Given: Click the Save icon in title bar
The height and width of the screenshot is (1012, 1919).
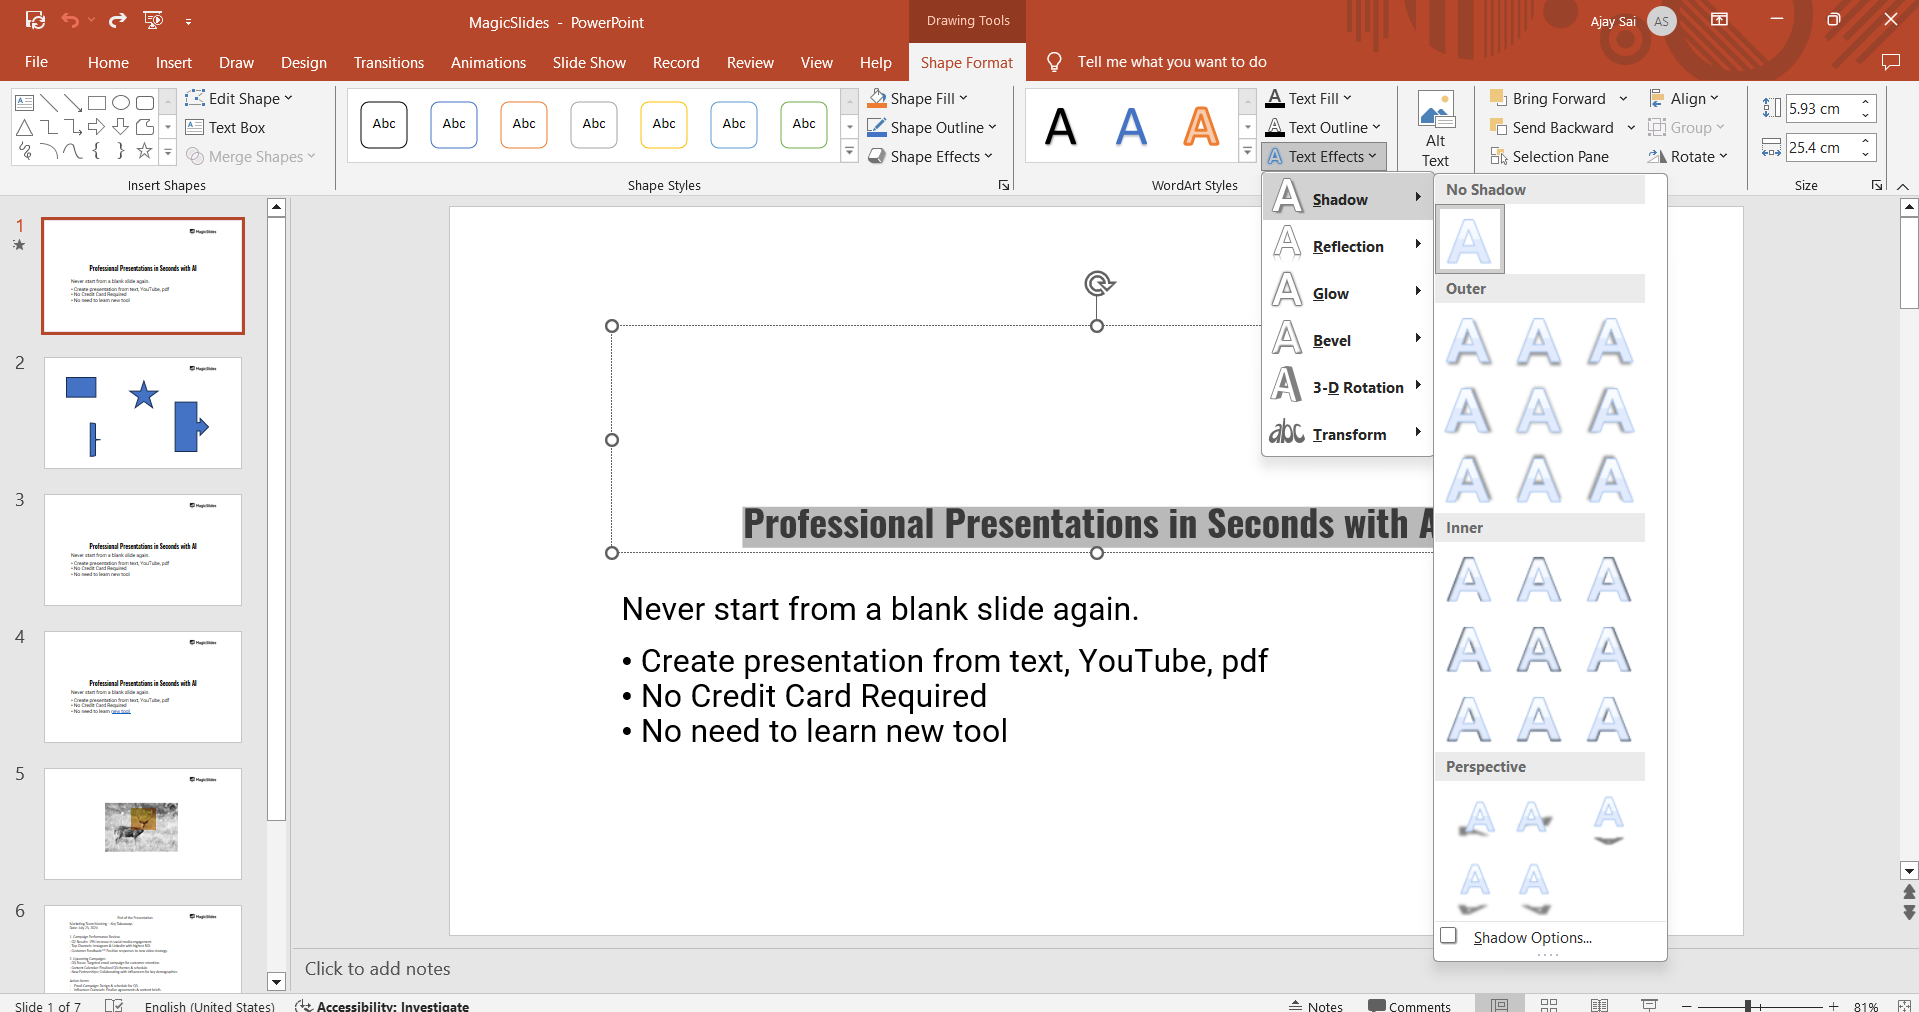Looking at the screenshot, I should [35, 20].
